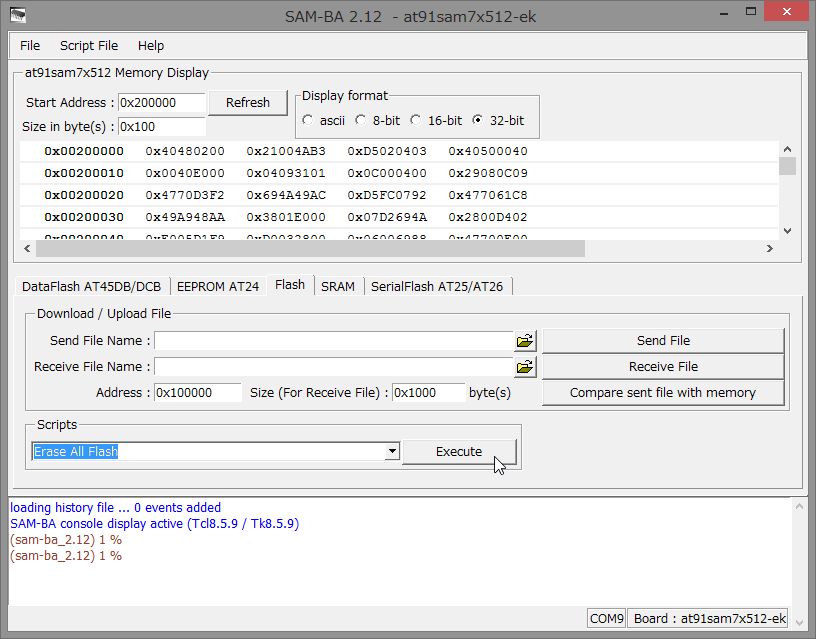The width and height of the screenshot is (816, 639).
Task: Click memory value 0x29080C09
Action: (488, 173)
